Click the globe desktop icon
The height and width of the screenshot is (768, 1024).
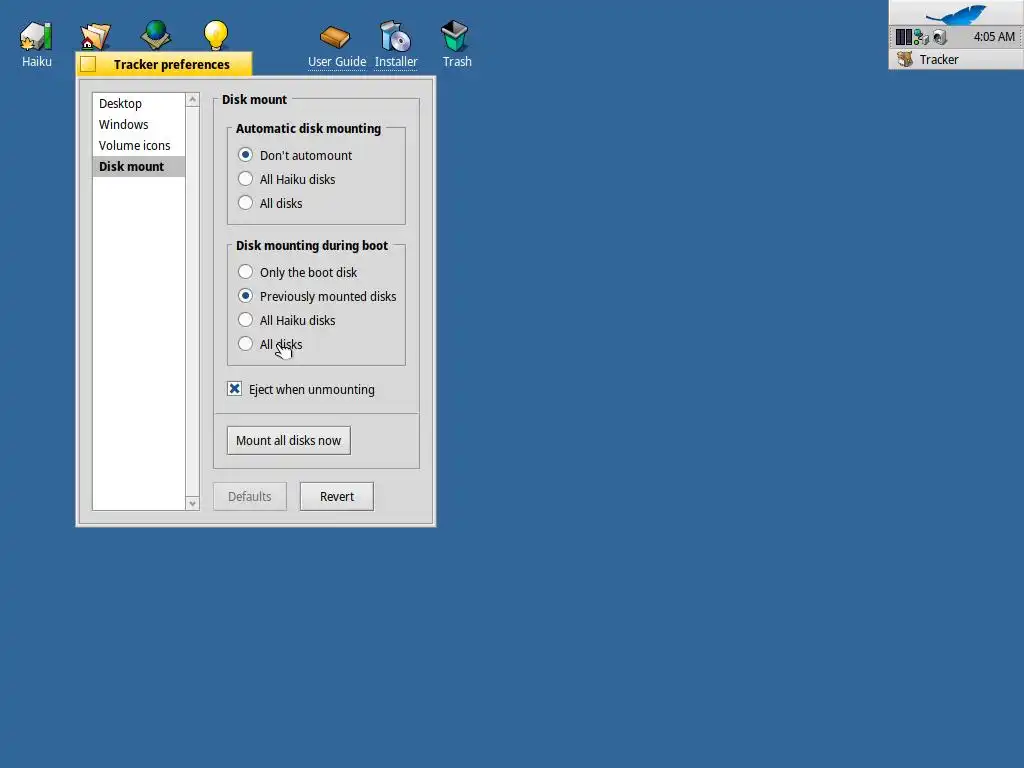[155, 35]
